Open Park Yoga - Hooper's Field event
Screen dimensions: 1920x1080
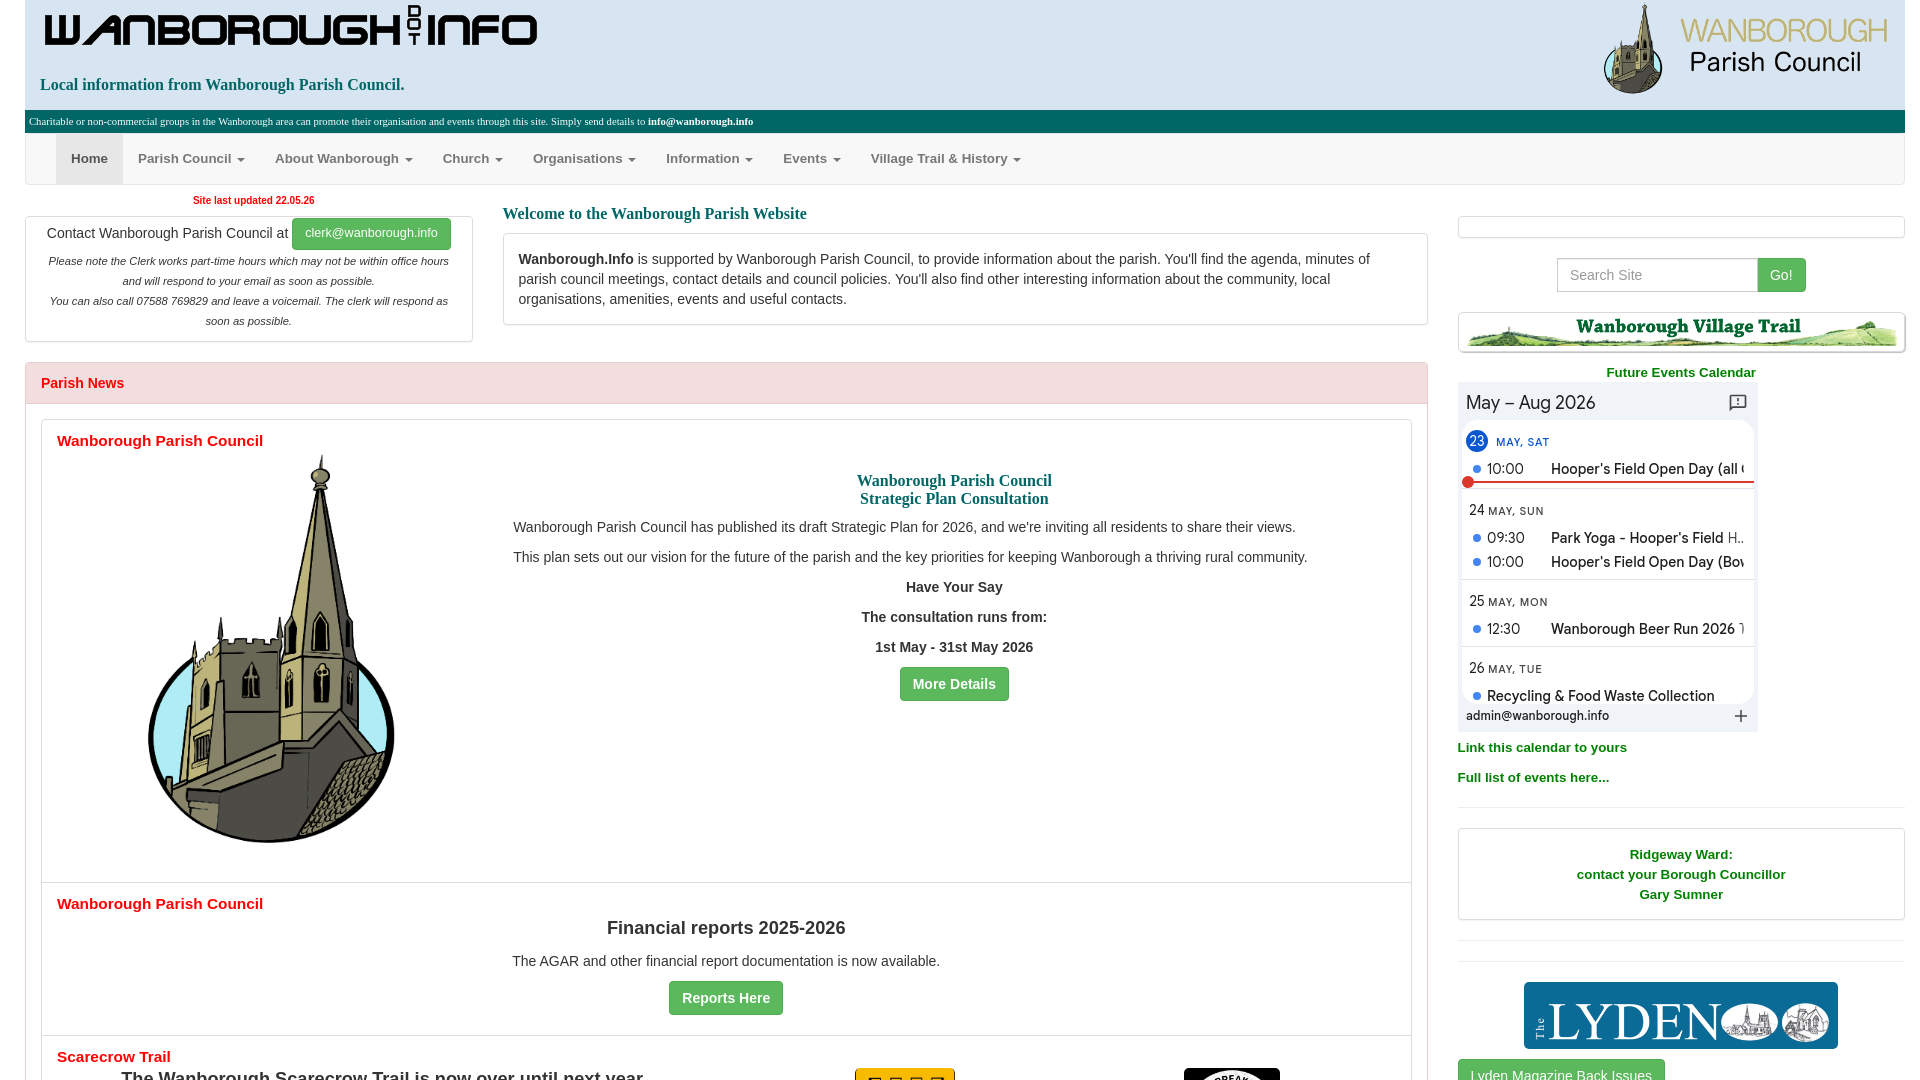1608,538
